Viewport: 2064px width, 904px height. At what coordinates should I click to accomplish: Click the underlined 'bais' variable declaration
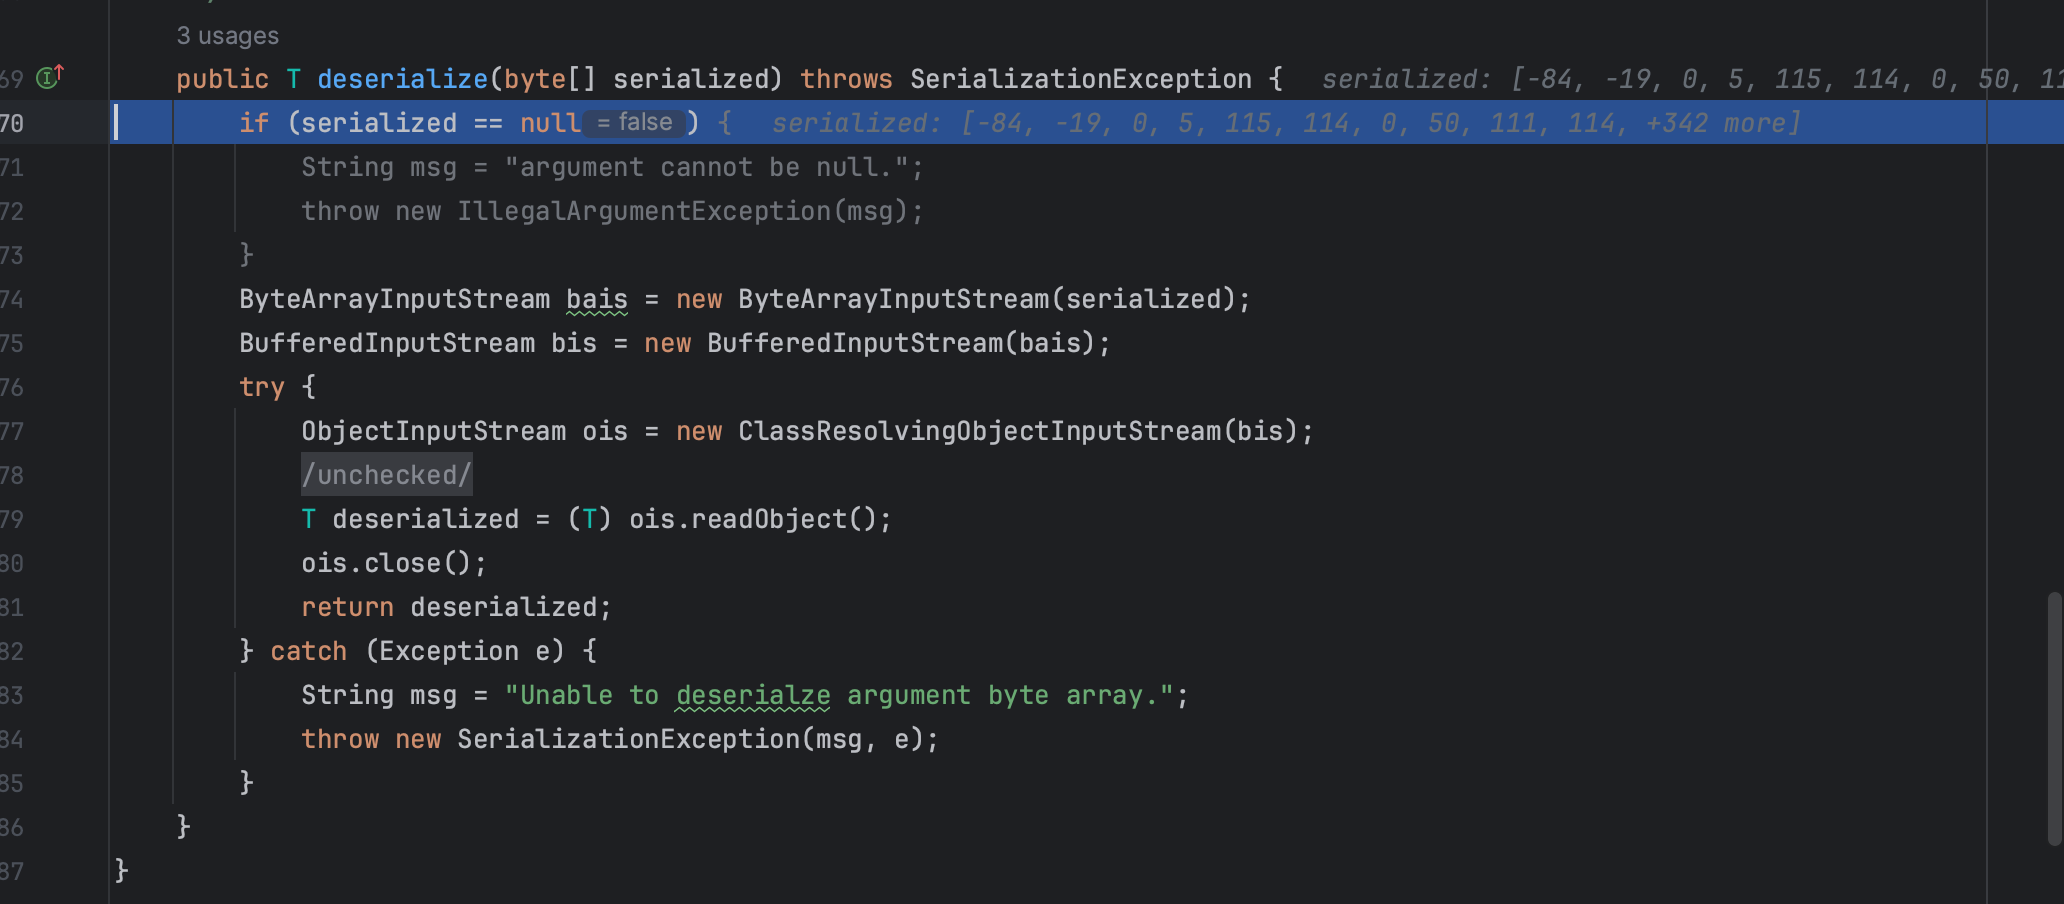click(x=597, y=299)
